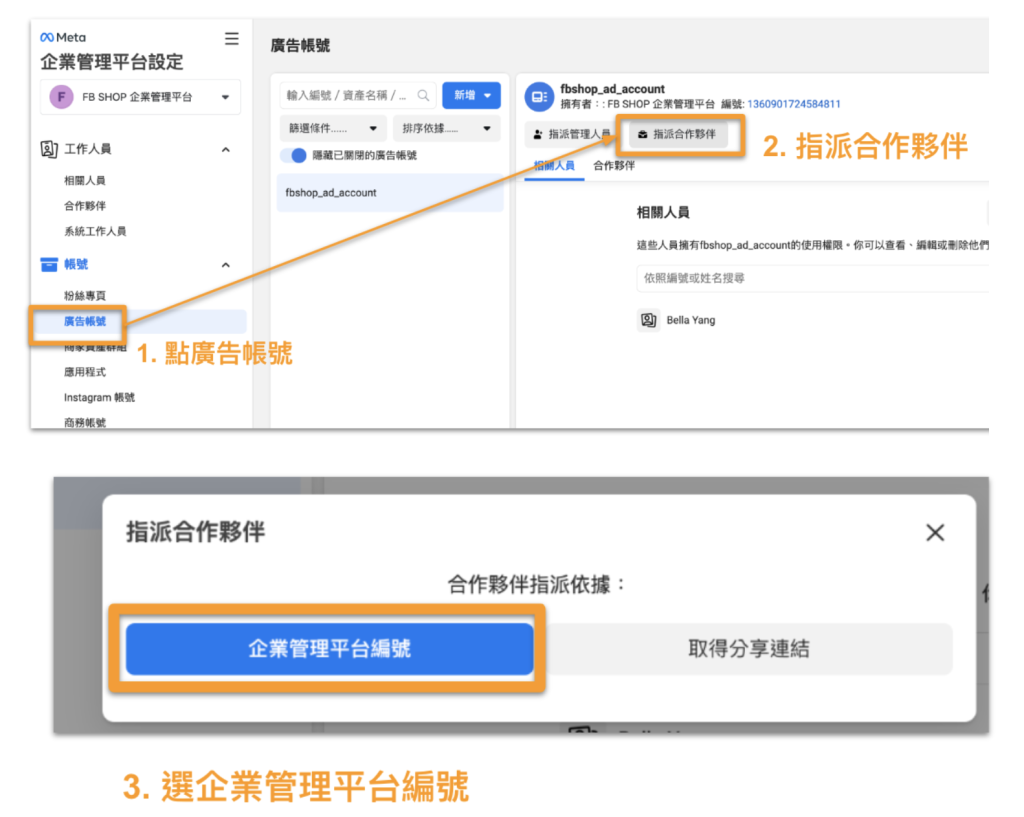The height and width of the screenshot is (817, 1024).
Task: Click the search magnifier icon
Action: coord(421,95)
